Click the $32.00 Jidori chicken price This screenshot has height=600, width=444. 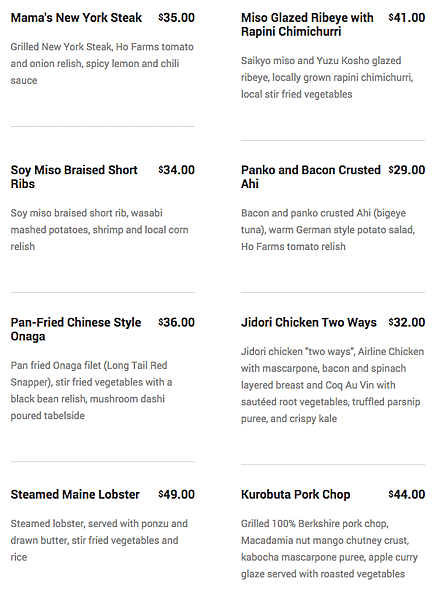[406, 322]
